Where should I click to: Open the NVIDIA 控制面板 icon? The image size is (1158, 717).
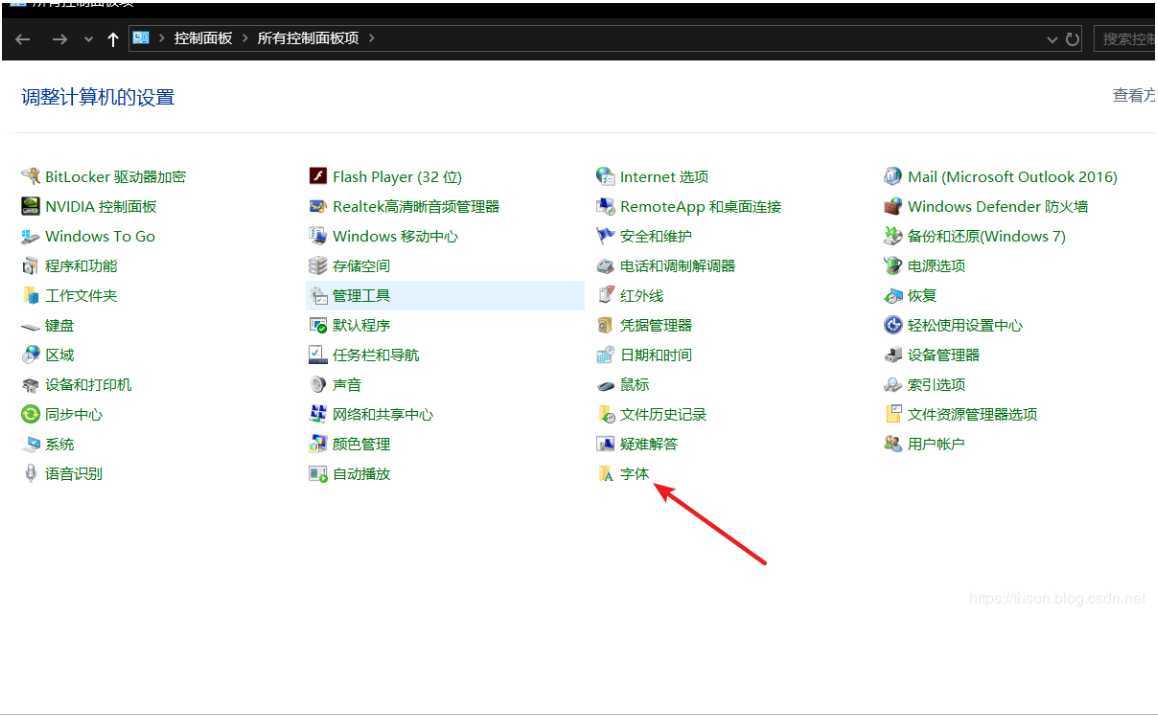pos(30,206)
